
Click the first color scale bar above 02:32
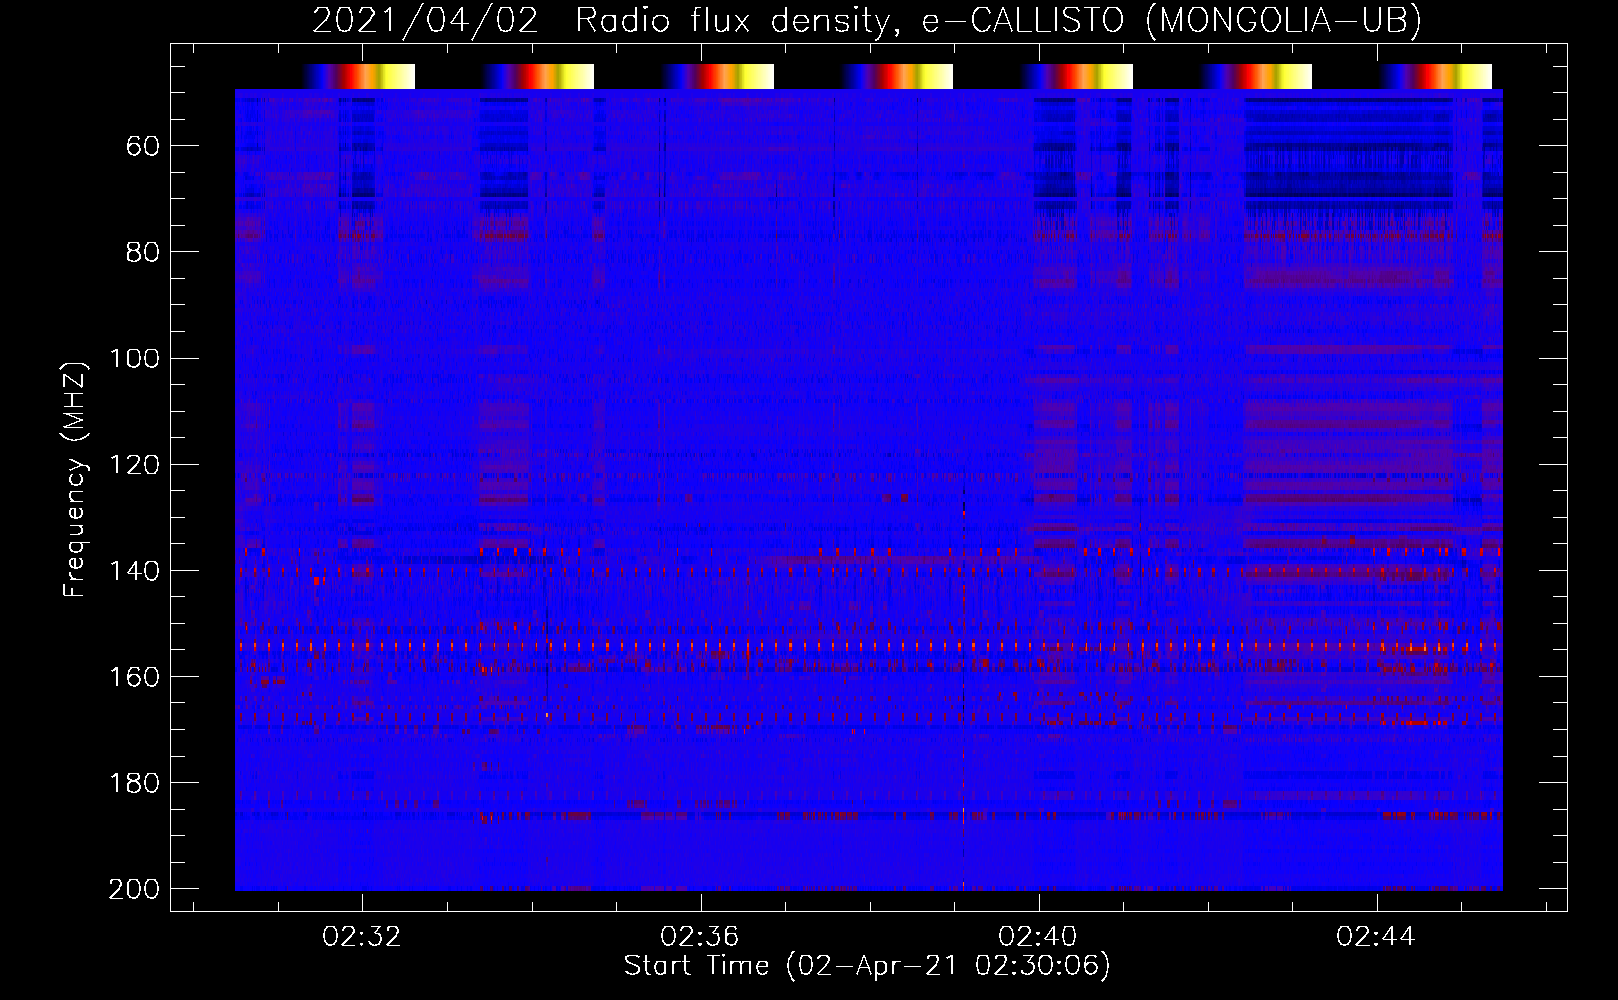(360, 76)
